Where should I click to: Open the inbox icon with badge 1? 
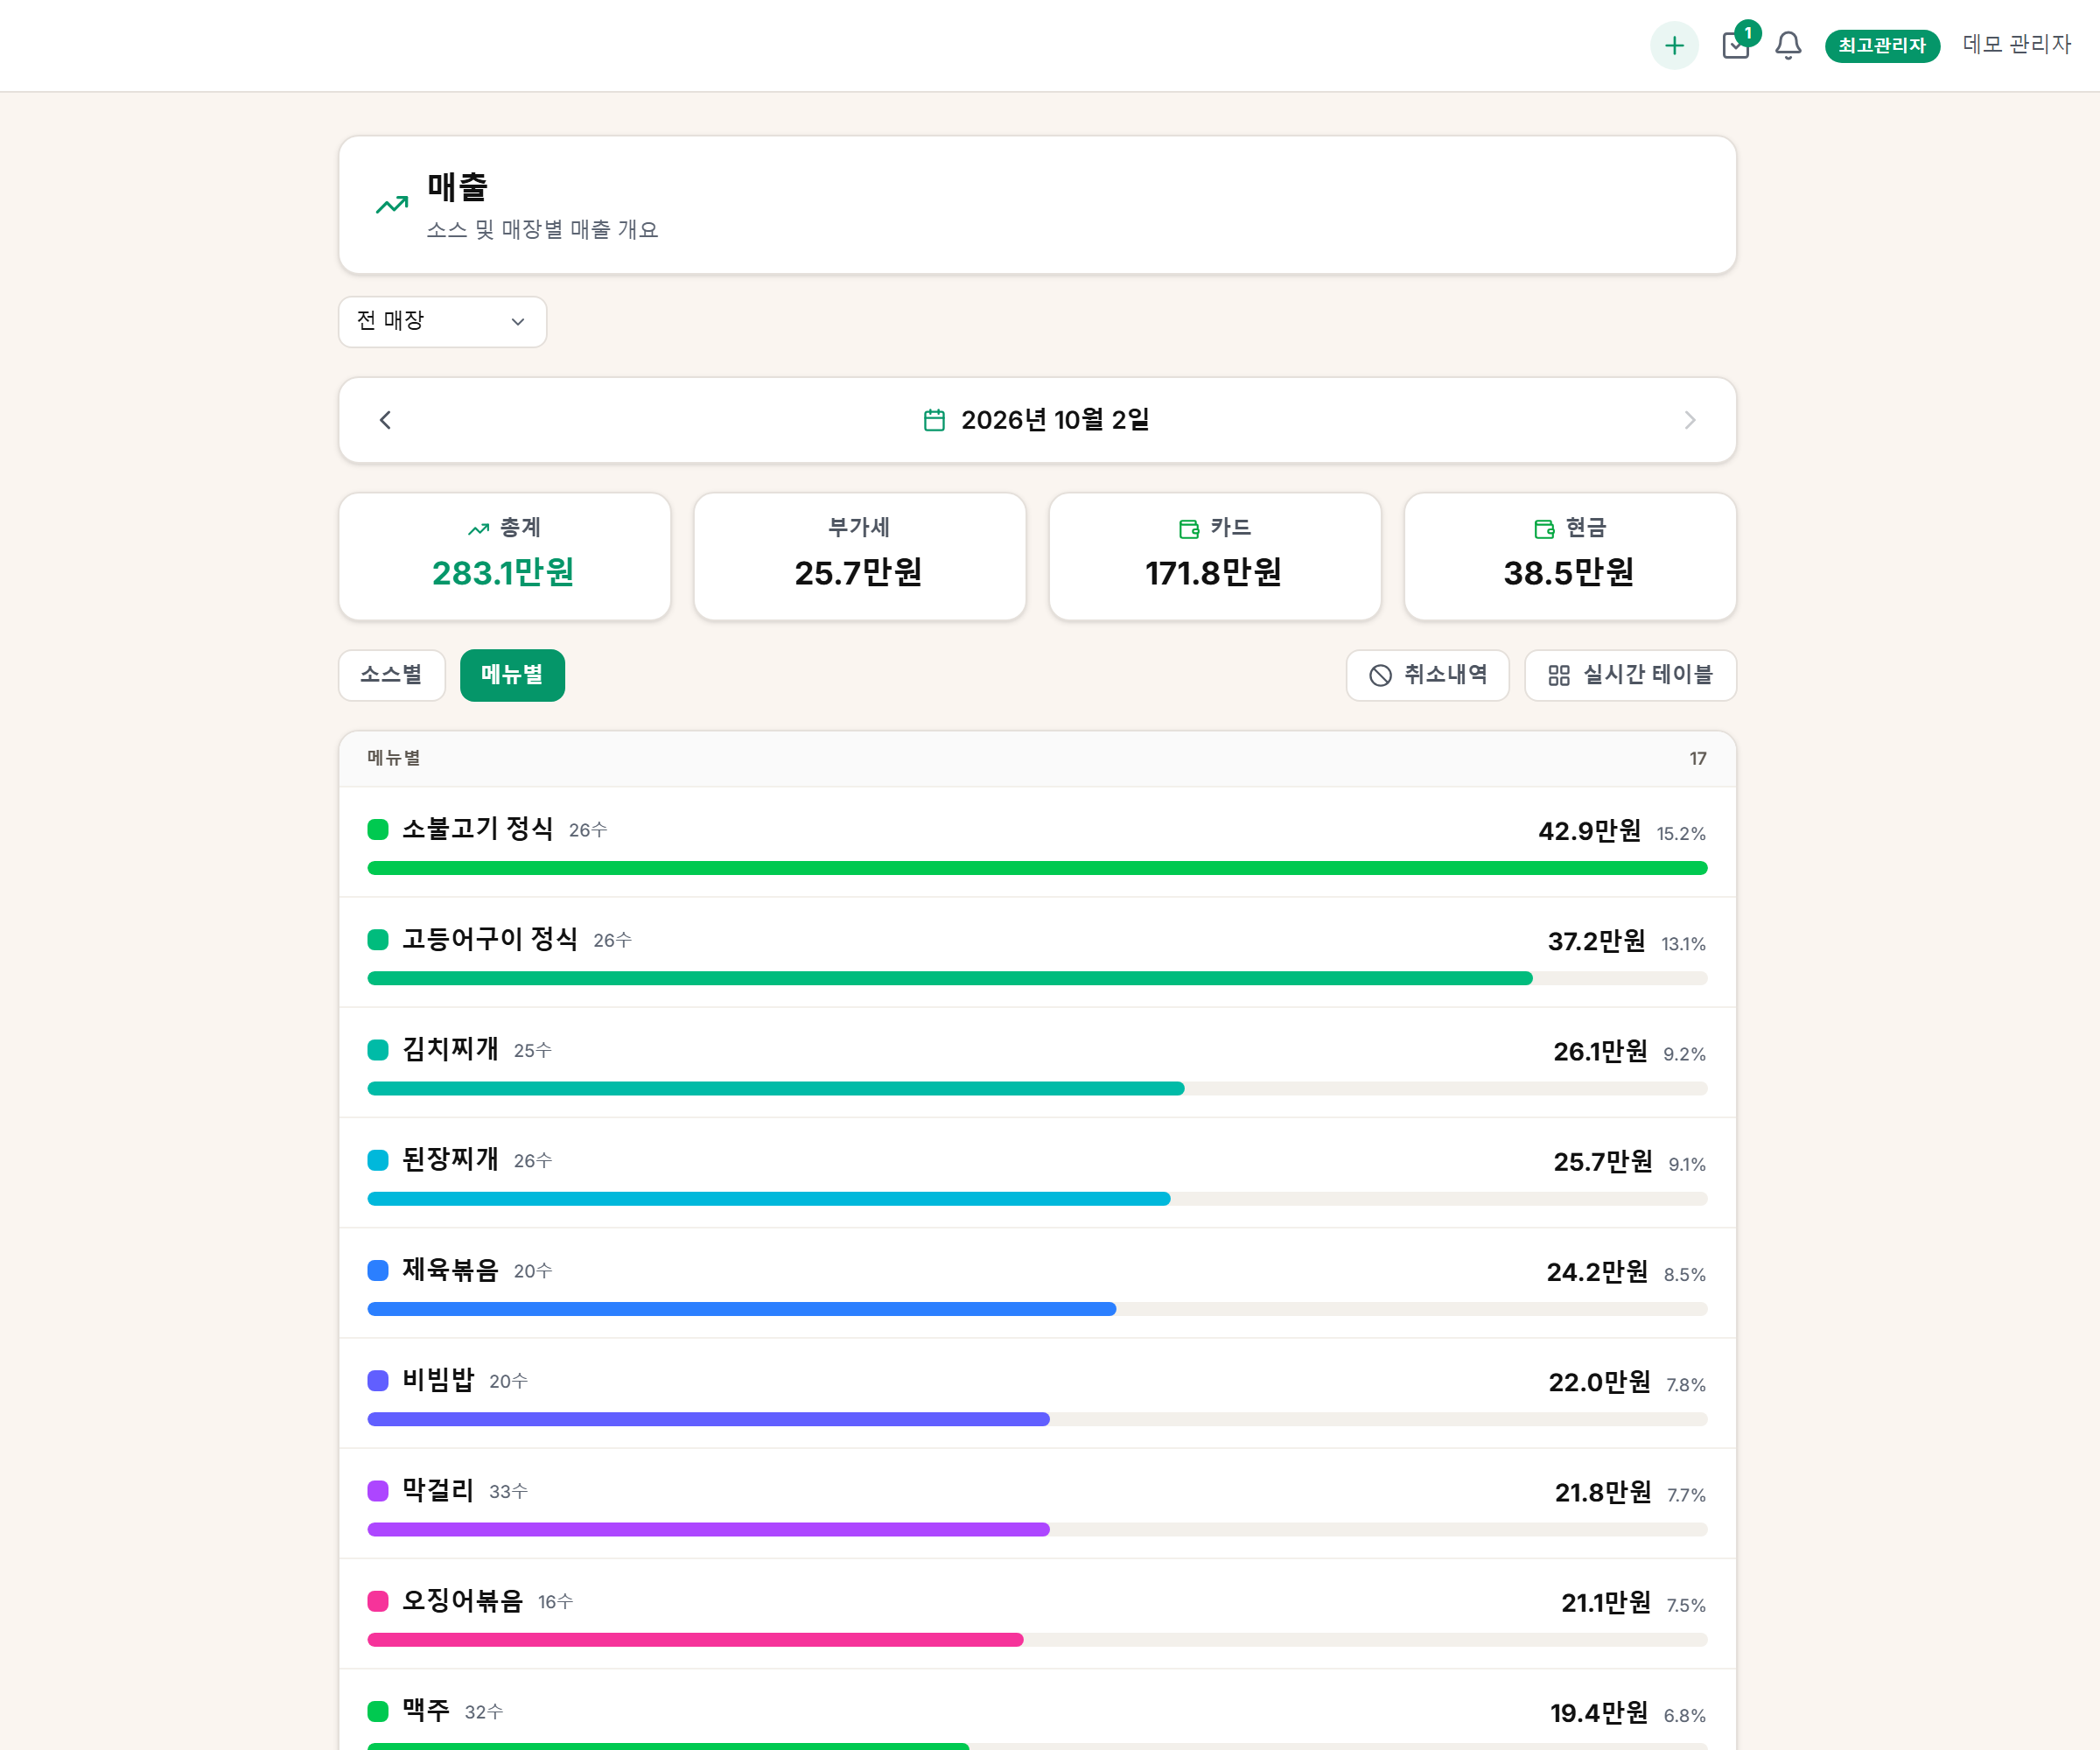pos(1736,45)
